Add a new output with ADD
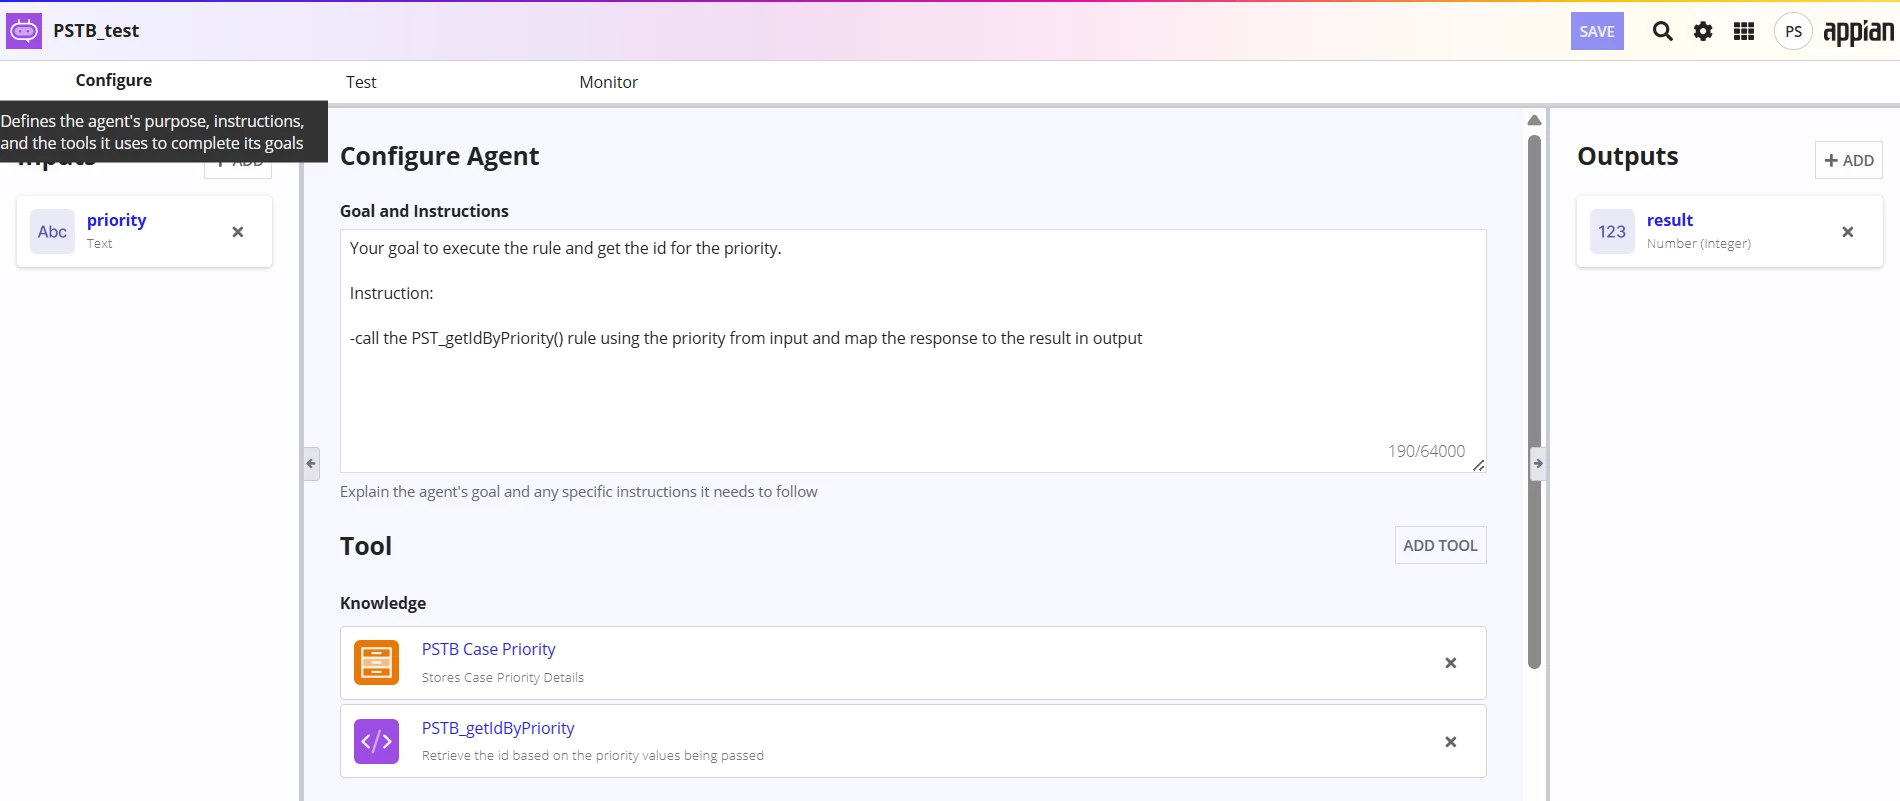The width and height of the screenshot is (1900, 801). coord(1849,160)
